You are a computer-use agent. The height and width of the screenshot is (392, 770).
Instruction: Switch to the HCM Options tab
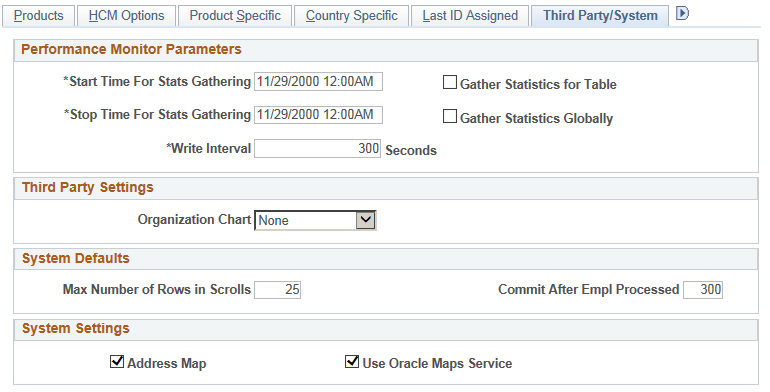126,16
